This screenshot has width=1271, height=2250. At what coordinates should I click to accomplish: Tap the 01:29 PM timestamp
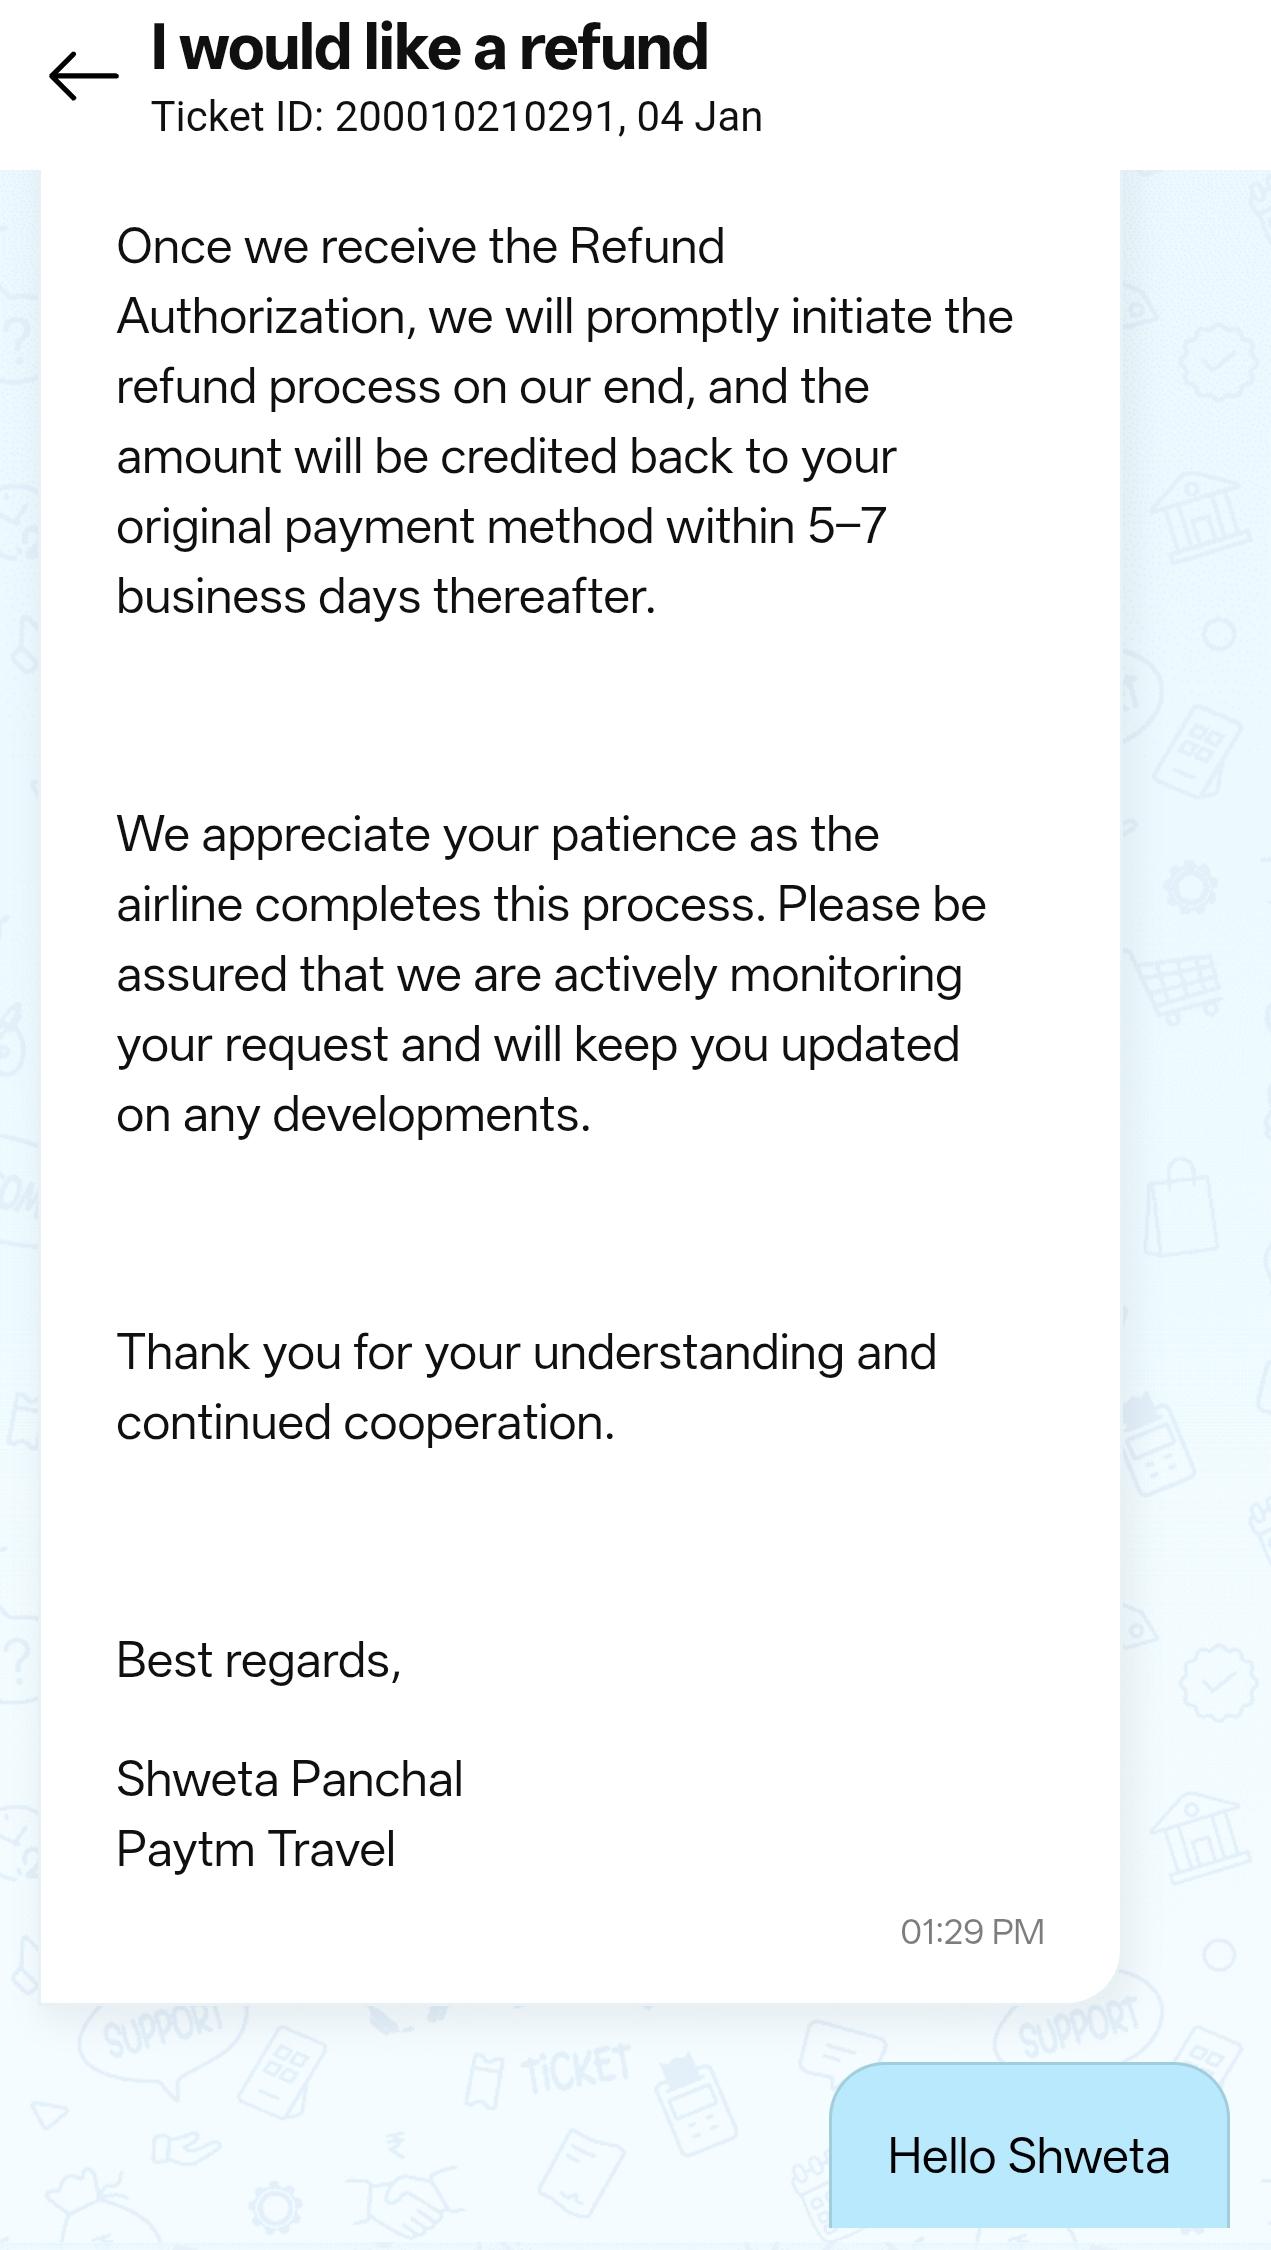pyautogui.click(x=971, y=1931)
